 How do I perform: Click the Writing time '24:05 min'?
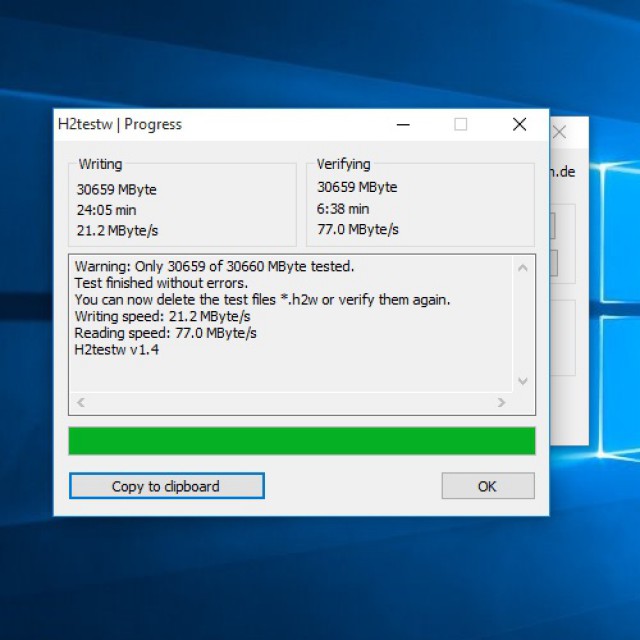(x=107, y=210)
